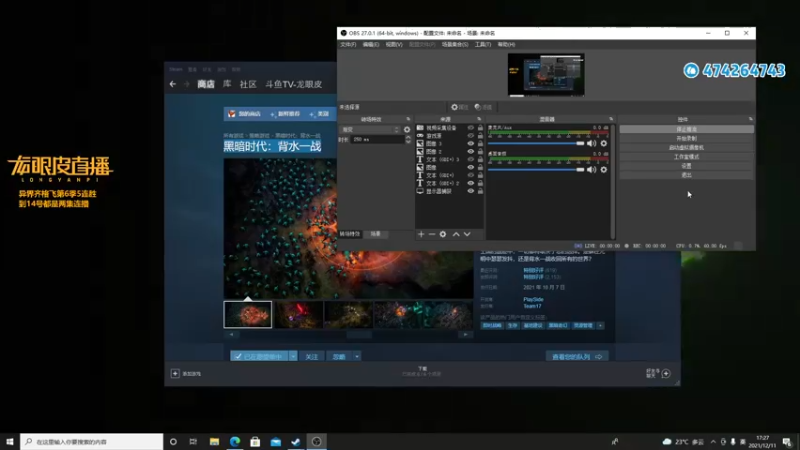The image size is (800, 450).
Task: Toggle lock on 游戏源 source
Action: 480,136
